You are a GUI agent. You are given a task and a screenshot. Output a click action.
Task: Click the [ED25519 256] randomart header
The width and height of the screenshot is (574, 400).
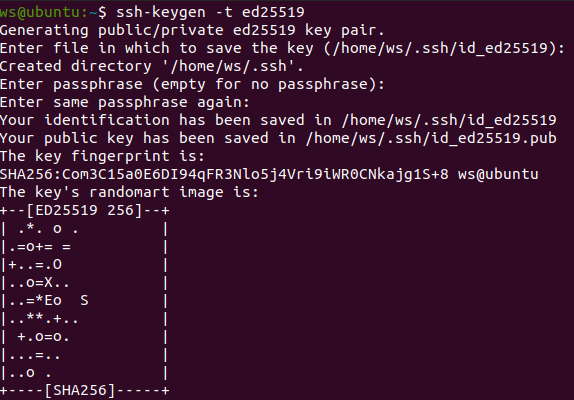(x=85, y=210)
